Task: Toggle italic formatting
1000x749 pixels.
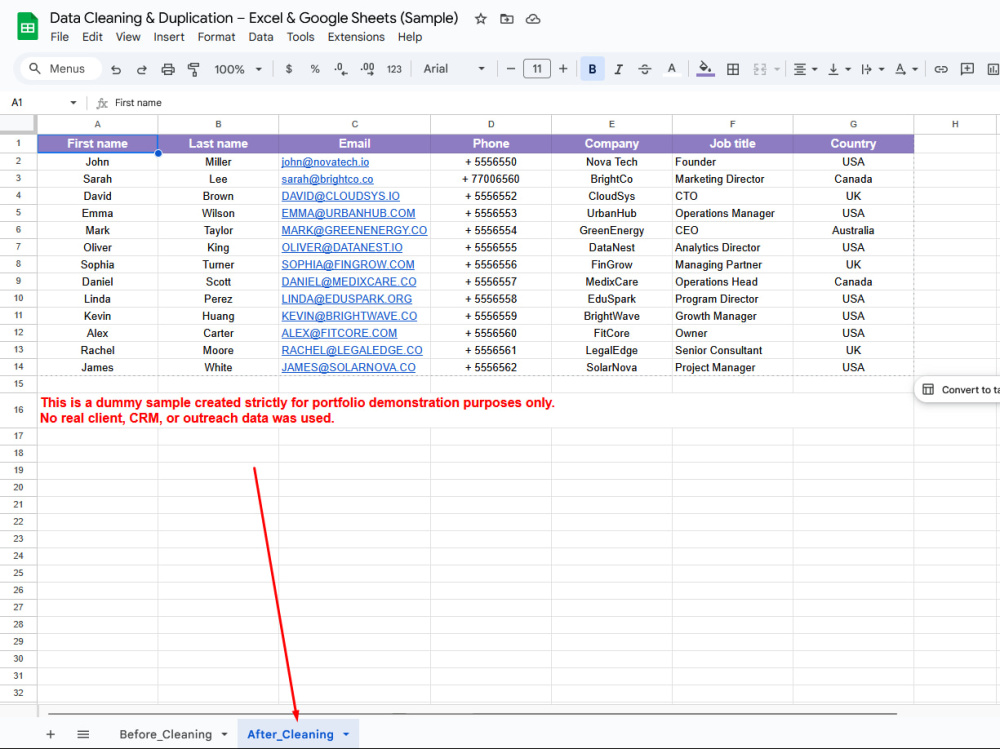Action: pos(619,69)
